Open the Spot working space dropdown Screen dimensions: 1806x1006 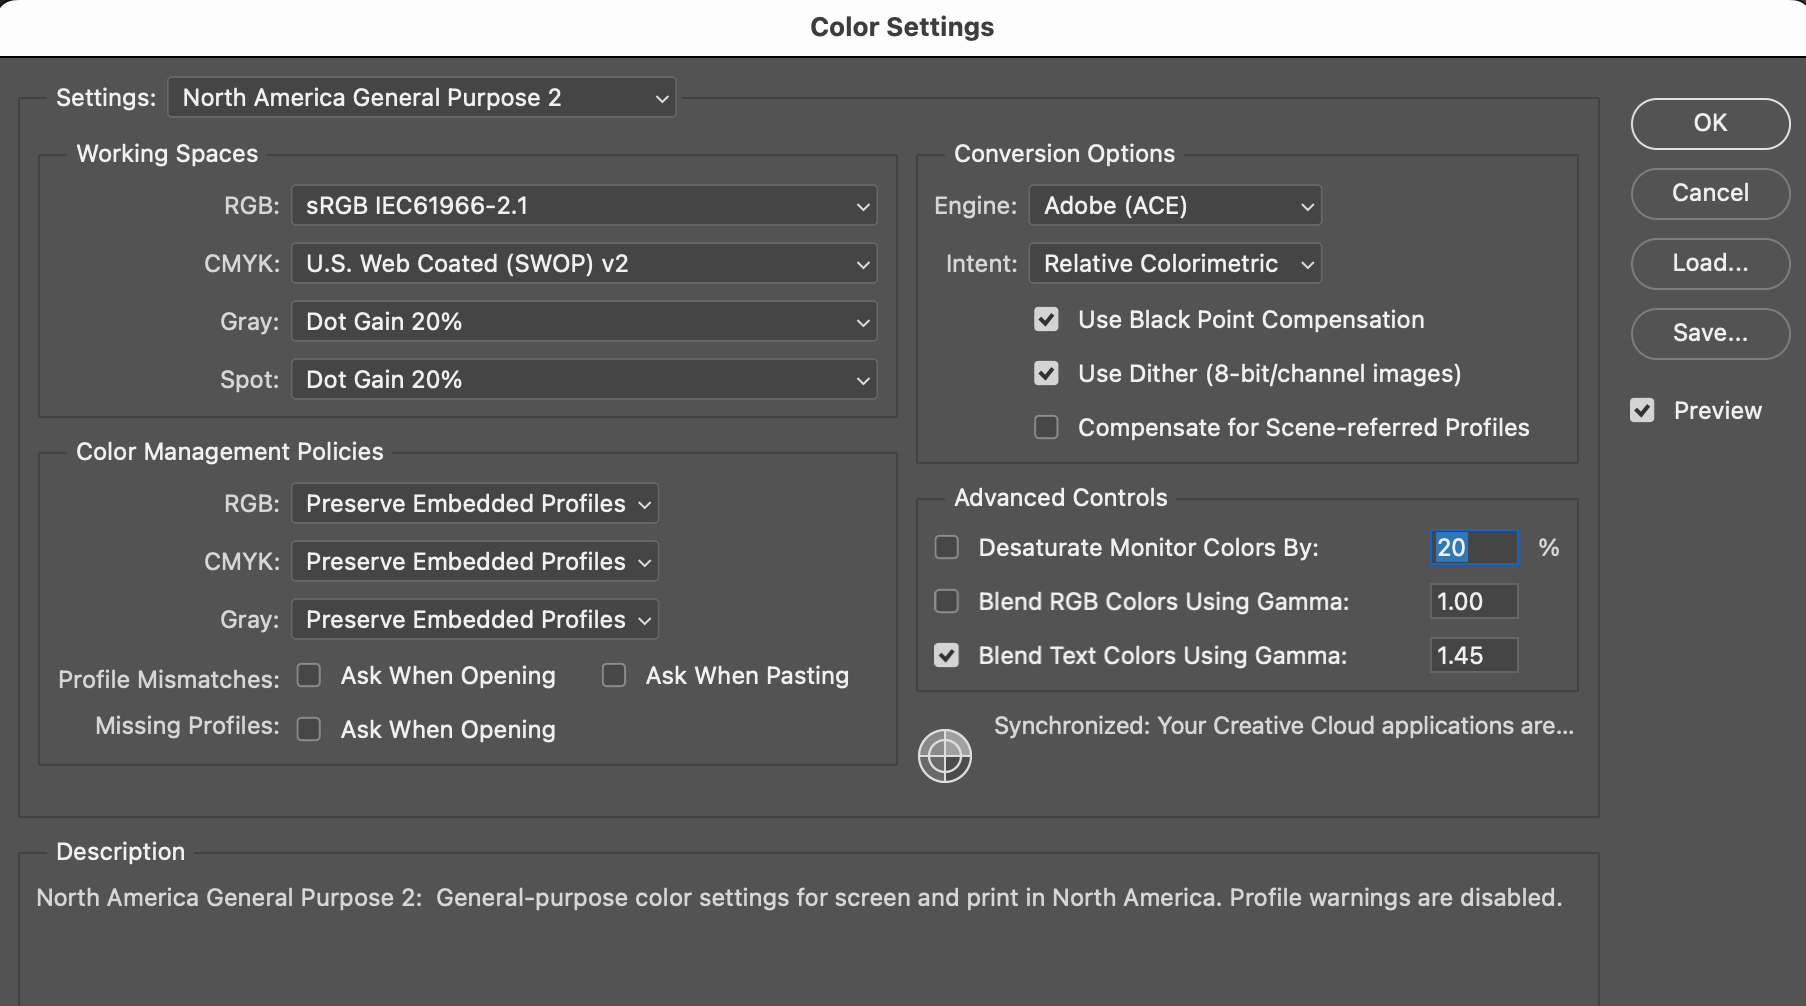(x=583, y=379)
